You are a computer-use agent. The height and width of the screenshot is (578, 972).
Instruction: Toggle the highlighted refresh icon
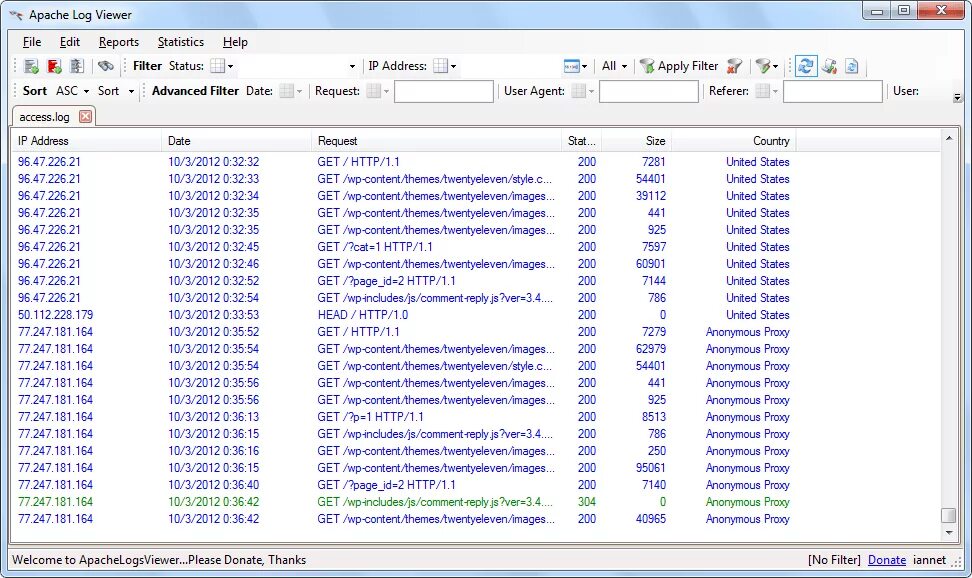pos(806,66)
